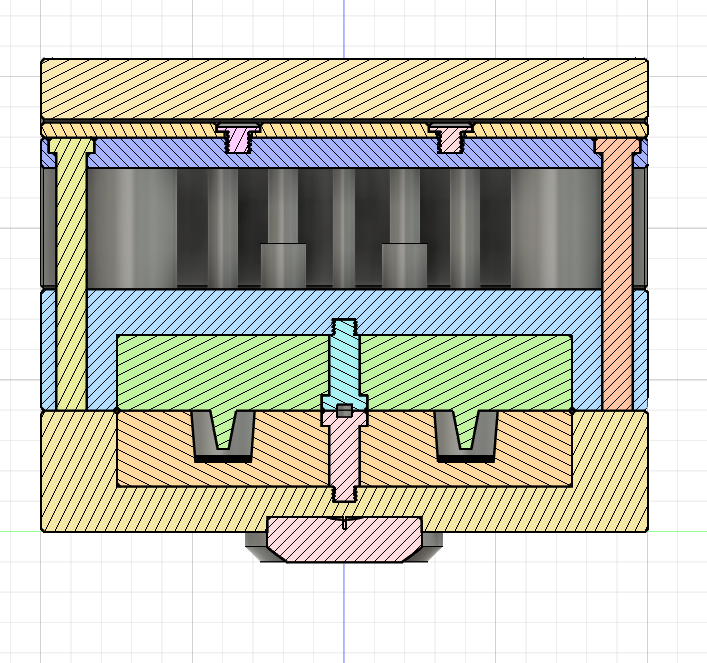Select the thin yellow plate beneath top plate
The width and height of the screenshot is (707, 663).
coord(344,132)
